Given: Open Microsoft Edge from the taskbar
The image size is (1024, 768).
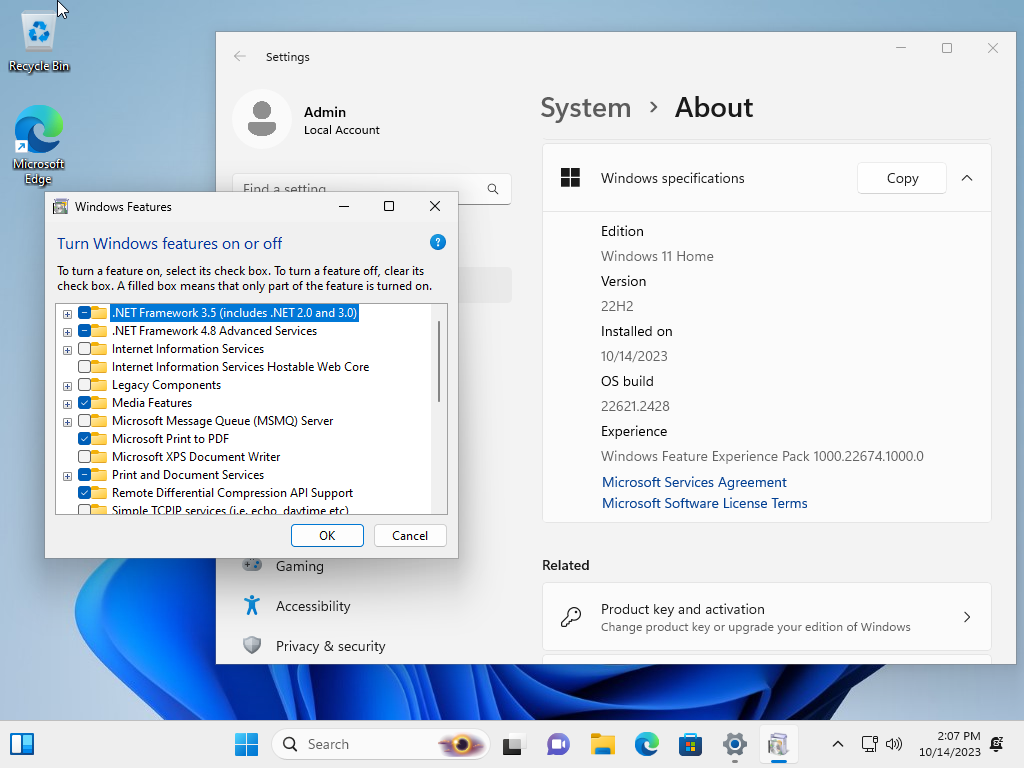Looking at the screenshot, I should tap(646, 744).
